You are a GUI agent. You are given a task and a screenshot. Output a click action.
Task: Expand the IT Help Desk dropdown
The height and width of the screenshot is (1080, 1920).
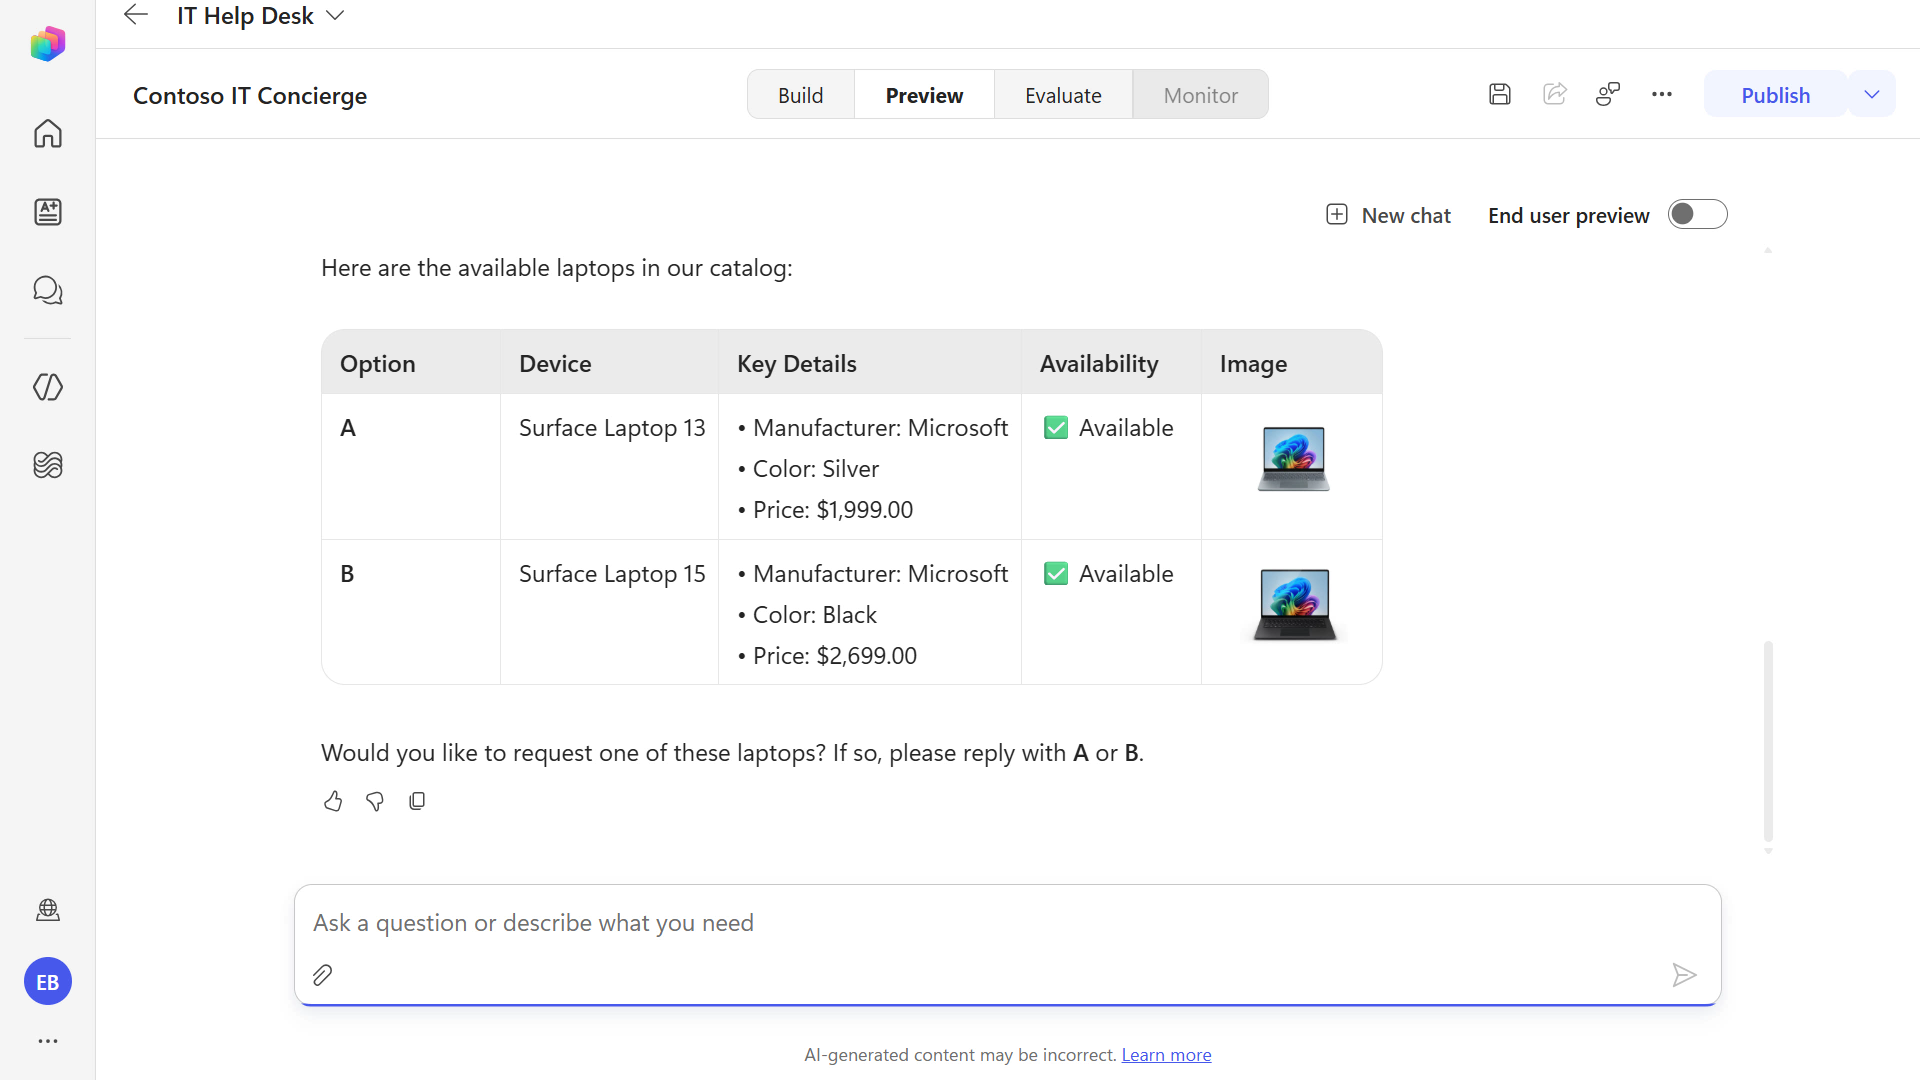pyautogui.click(x=336, y=15)
